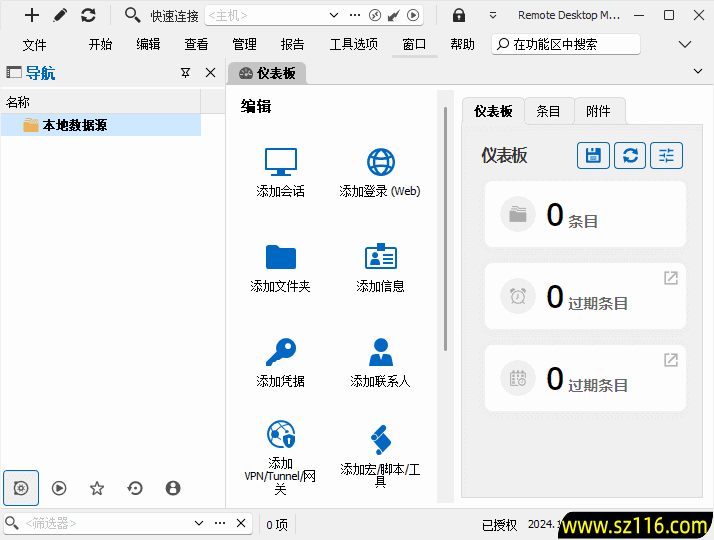Screen dimensions: 714x540
Task: Switch to the 附件 sub-tab
Action: (x=598, y=111)
